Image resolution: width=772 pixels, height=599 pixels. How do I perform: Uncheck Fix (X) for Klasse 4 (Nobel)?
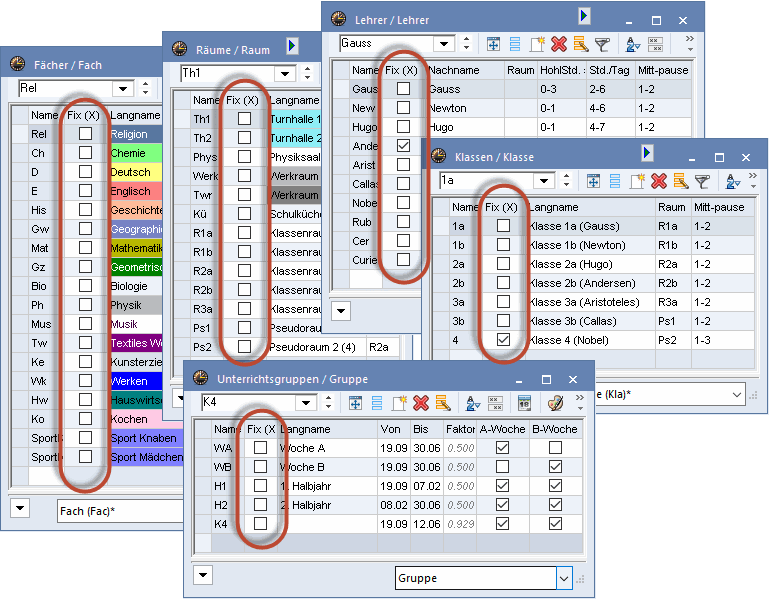[x=503, y=340]
